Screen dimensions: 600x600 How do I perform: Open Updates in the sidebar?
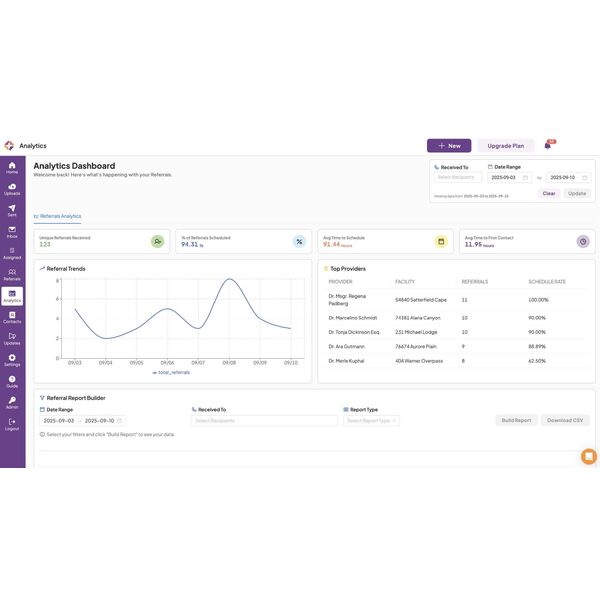coord(12,339)
